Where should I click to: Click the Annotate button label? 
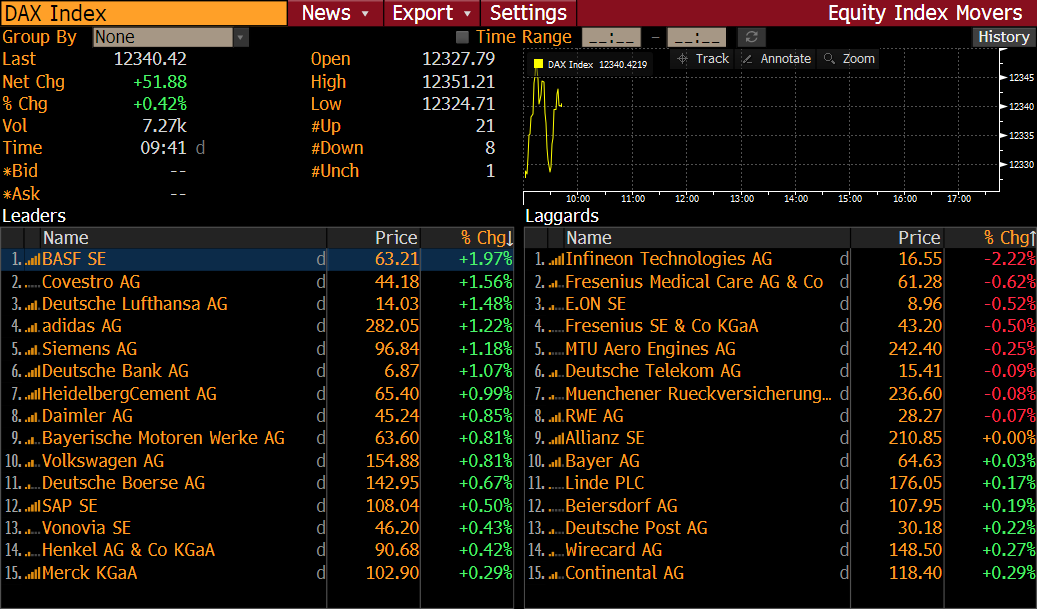[786, 59]
